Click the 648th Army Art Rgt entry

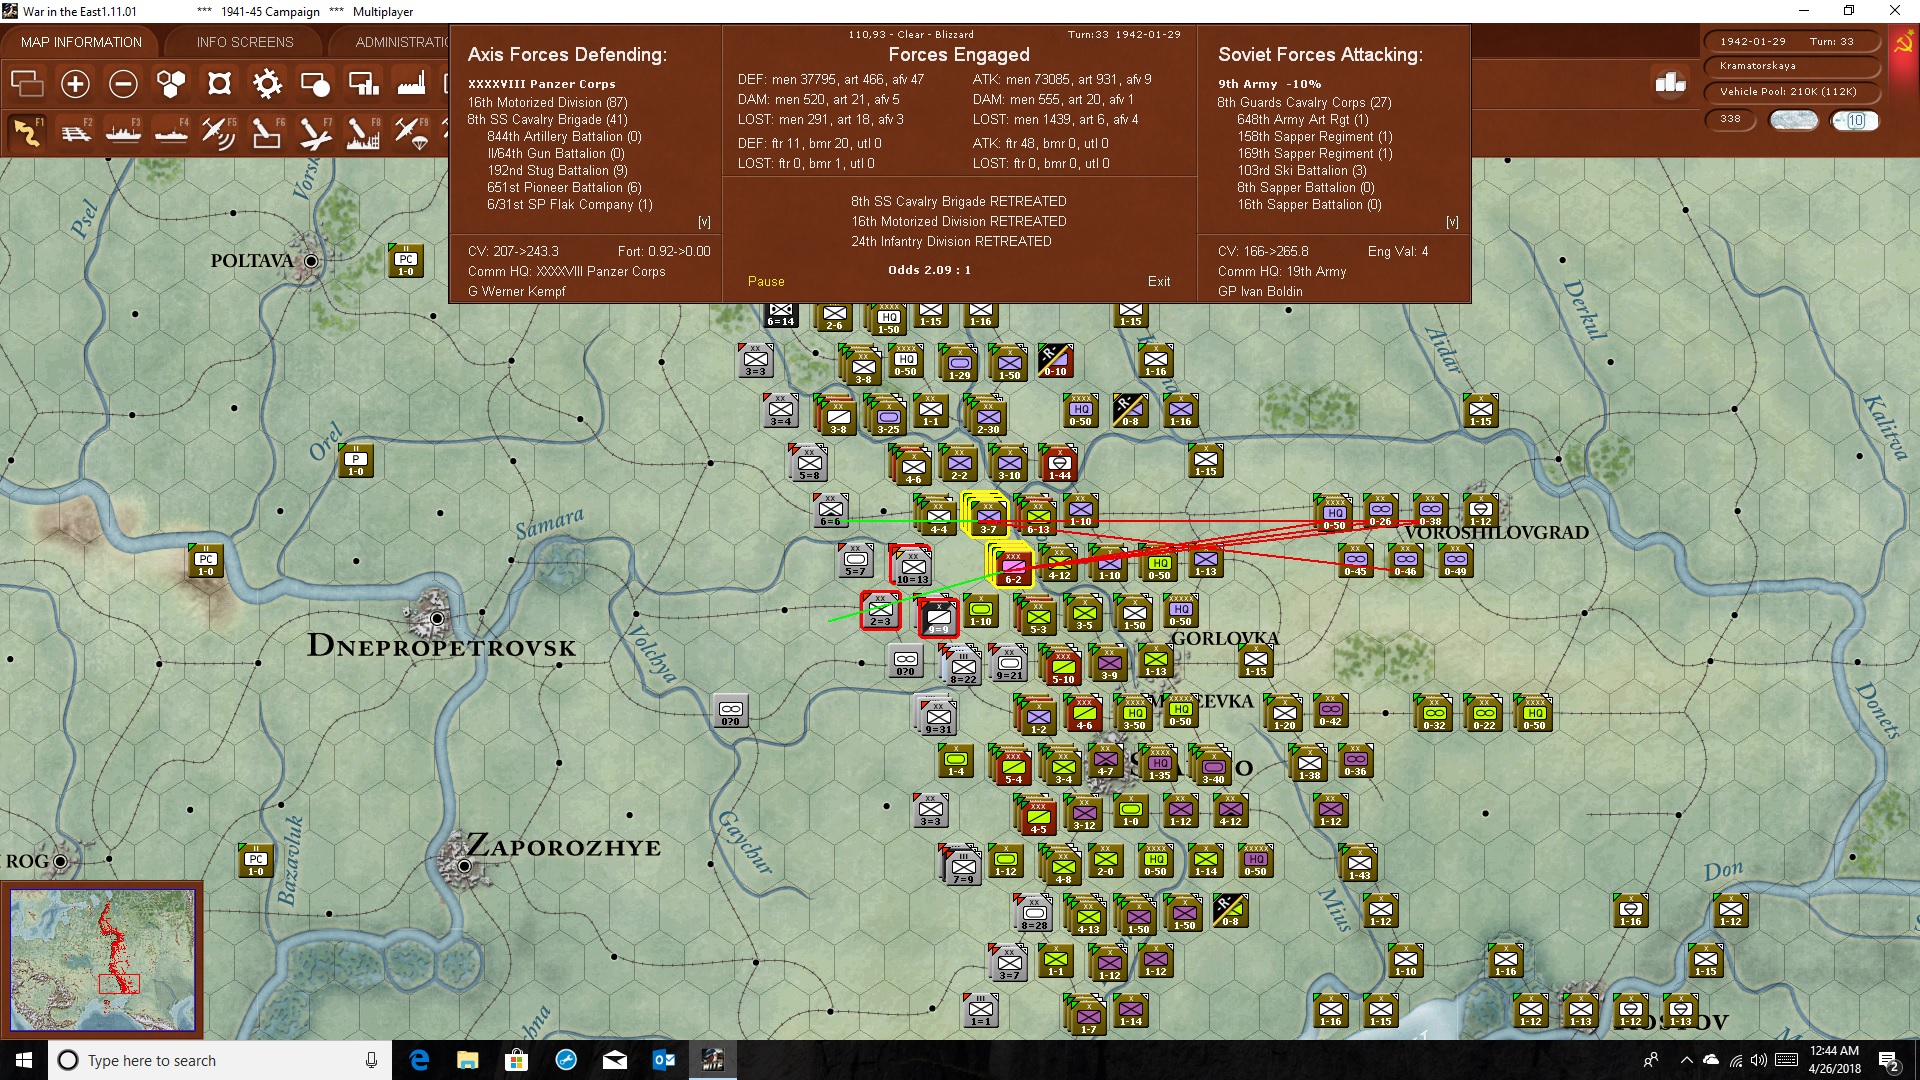click(1303, 119)
